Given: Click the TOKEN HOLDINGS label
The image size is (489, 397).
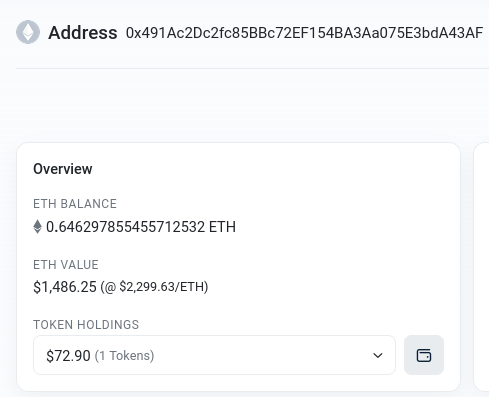Looking at the screenshot, I should [x=86, y=325].
